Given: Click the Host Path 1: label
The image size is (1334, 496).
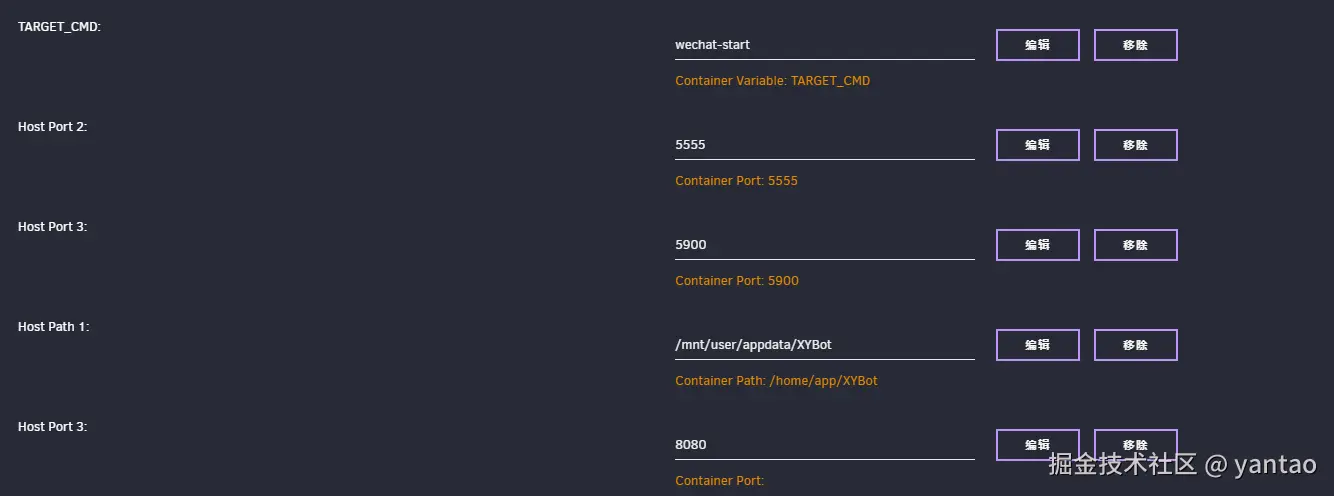Looking at the screenshot, I should pyautogui.click(x=53, y=327).
